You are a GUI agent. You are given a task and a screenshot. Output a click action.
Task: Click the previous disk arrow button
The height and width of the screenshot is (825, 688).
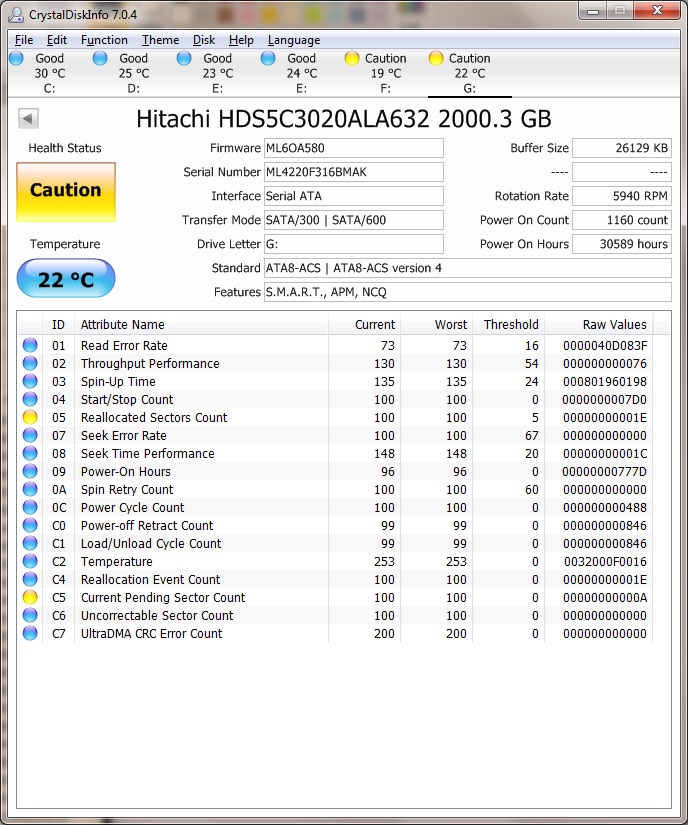click(28, 118)
